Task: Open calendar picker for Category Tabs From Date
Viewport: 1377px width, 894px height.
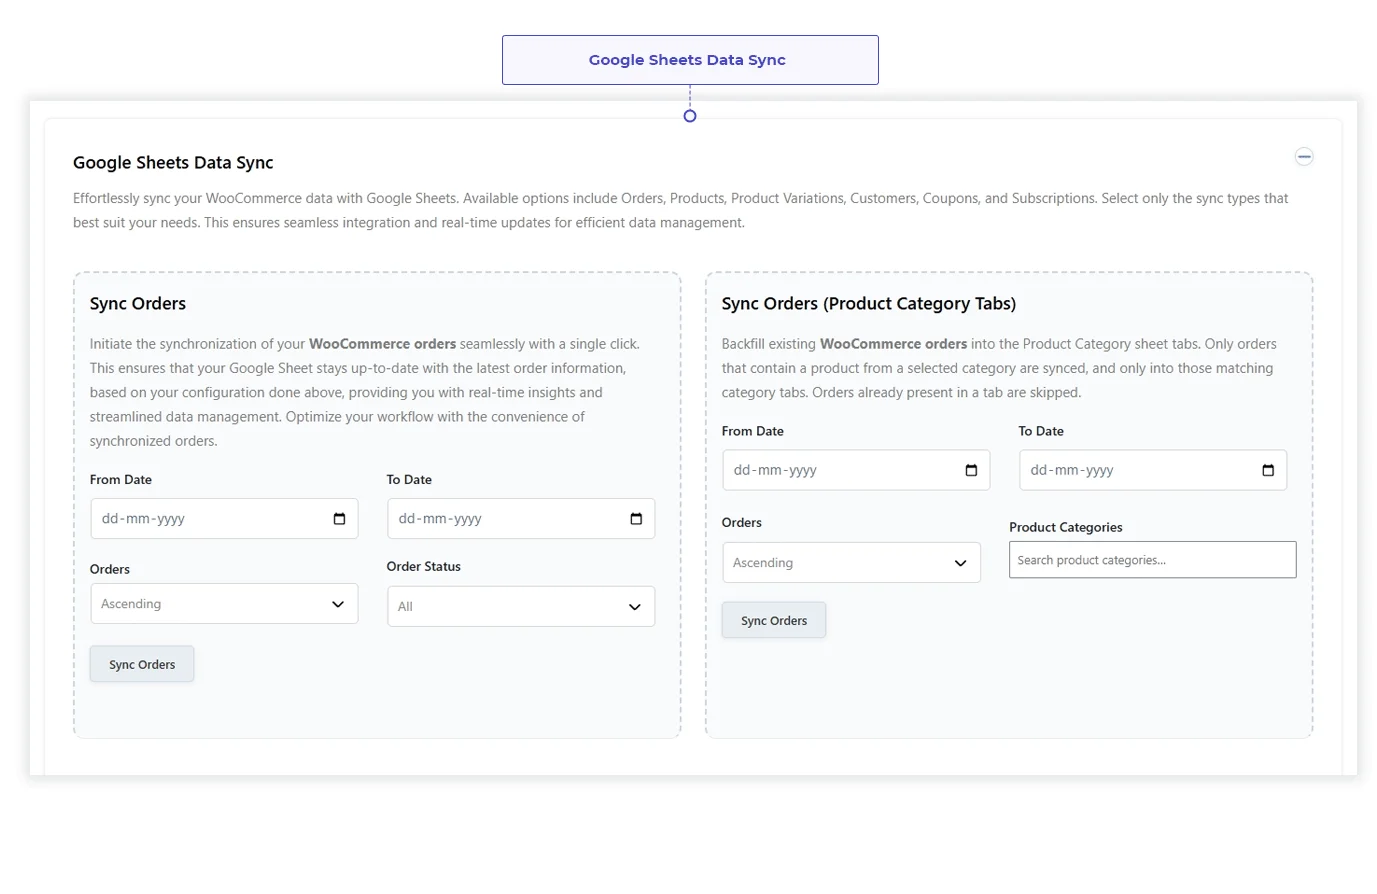Action: point(971,470)
